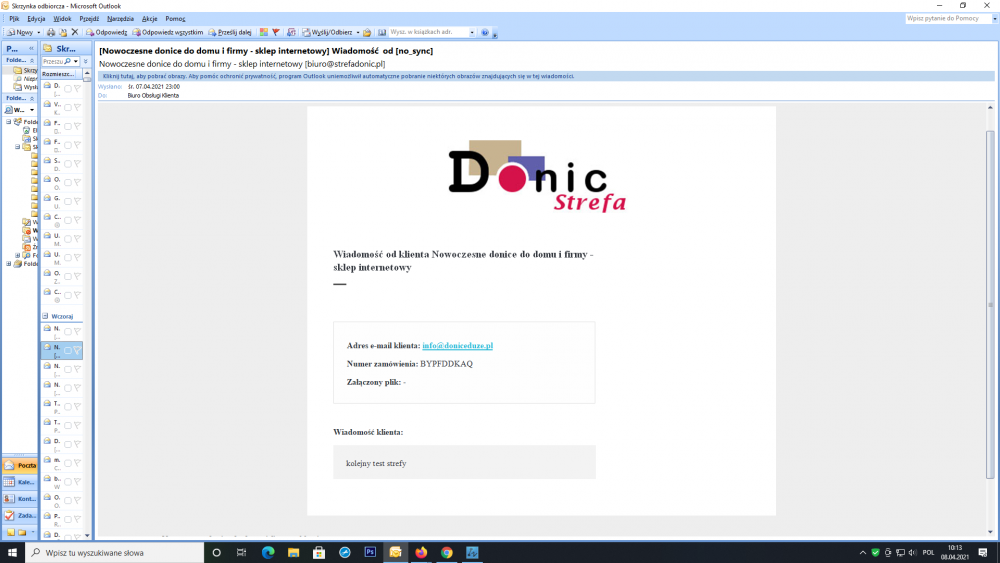
Task: Click the blue Help question icon
Action: [x=485, y=32]
